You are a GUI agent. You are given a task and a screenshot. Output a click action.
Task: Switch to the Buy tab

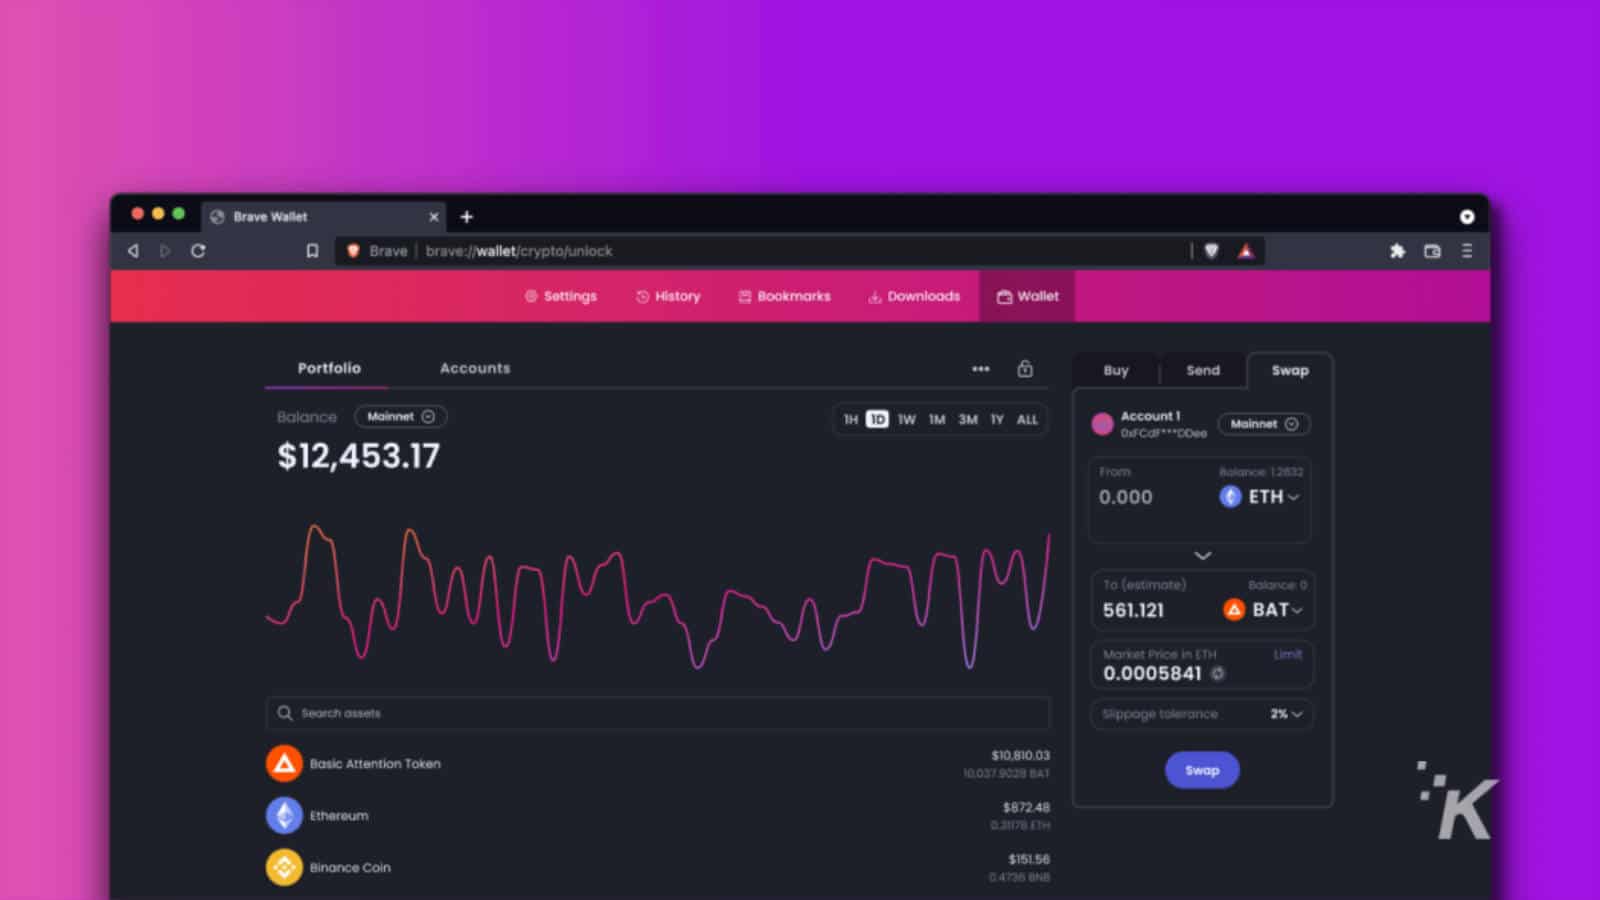click(x=1116, y=370)
